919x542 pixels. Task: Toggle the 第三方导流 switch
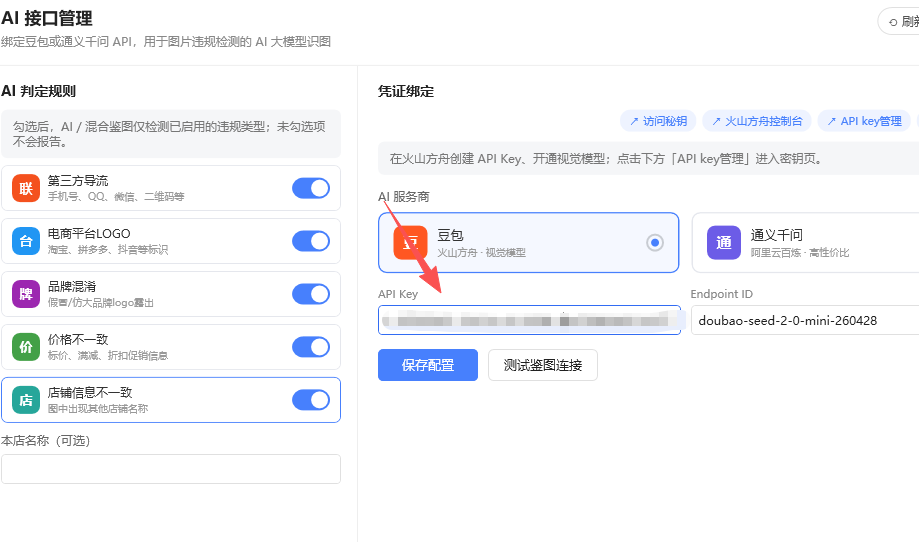311,188
